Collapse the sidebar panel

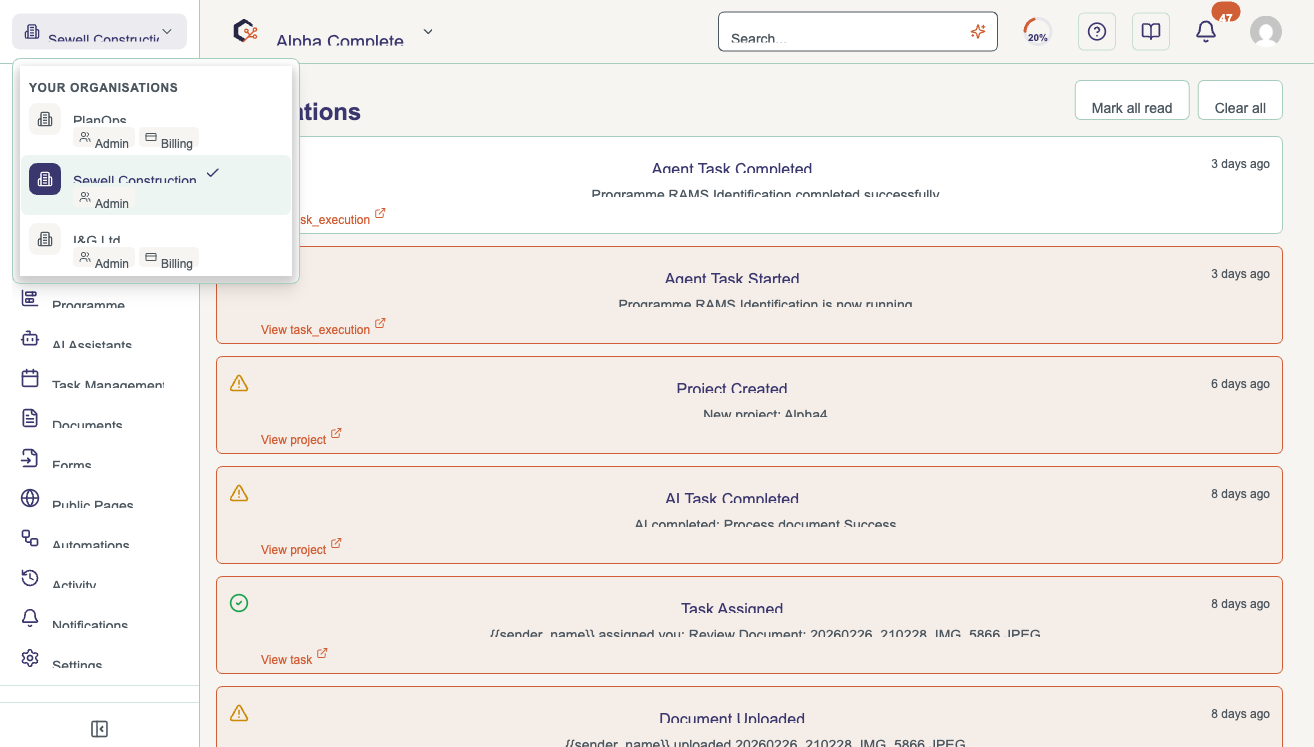coord(99,729)
